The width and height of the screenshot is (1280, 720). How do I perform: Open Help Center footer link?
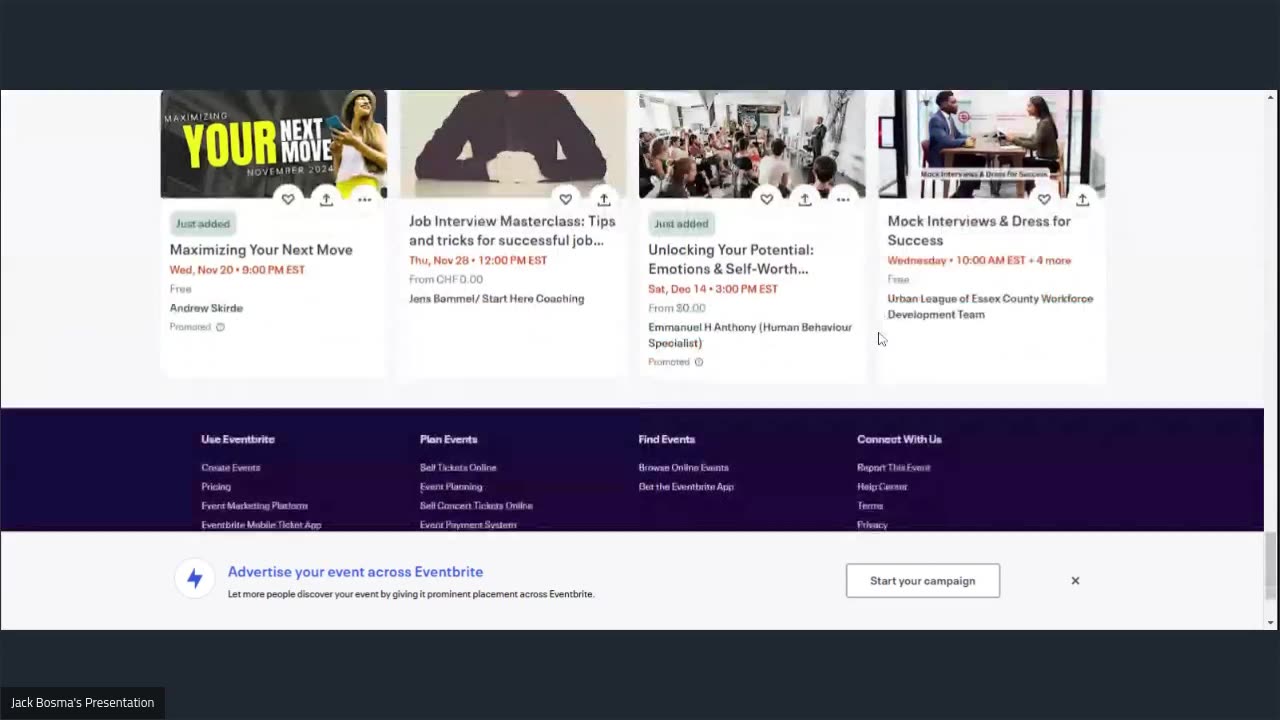882,487
